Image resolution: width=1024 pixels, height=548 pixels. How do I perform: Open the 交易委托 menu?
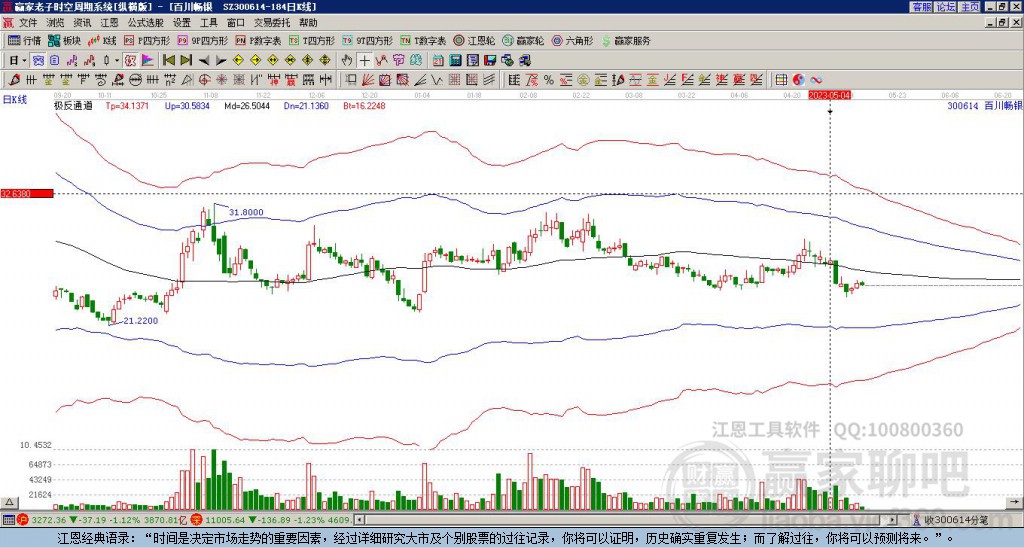pyautogui.click(x=272, y=23)
